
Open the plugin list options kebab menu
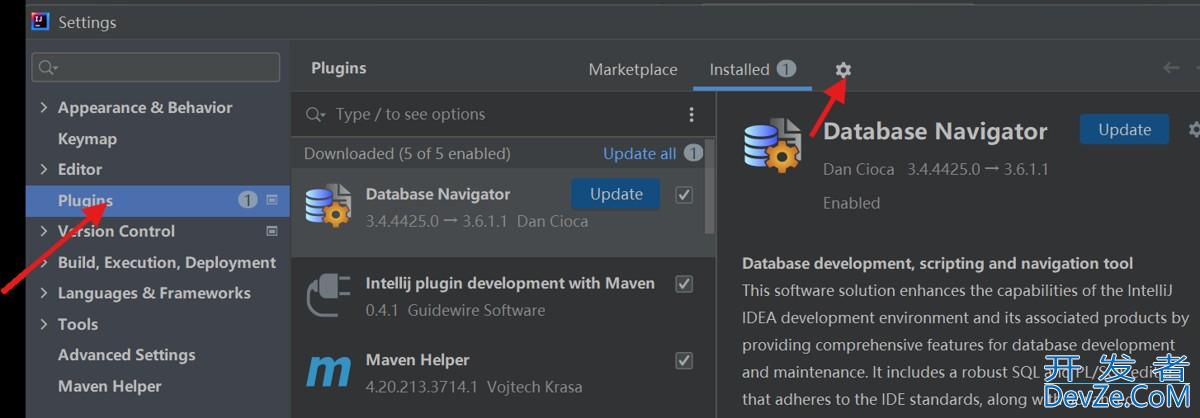[x=691, y=115]
